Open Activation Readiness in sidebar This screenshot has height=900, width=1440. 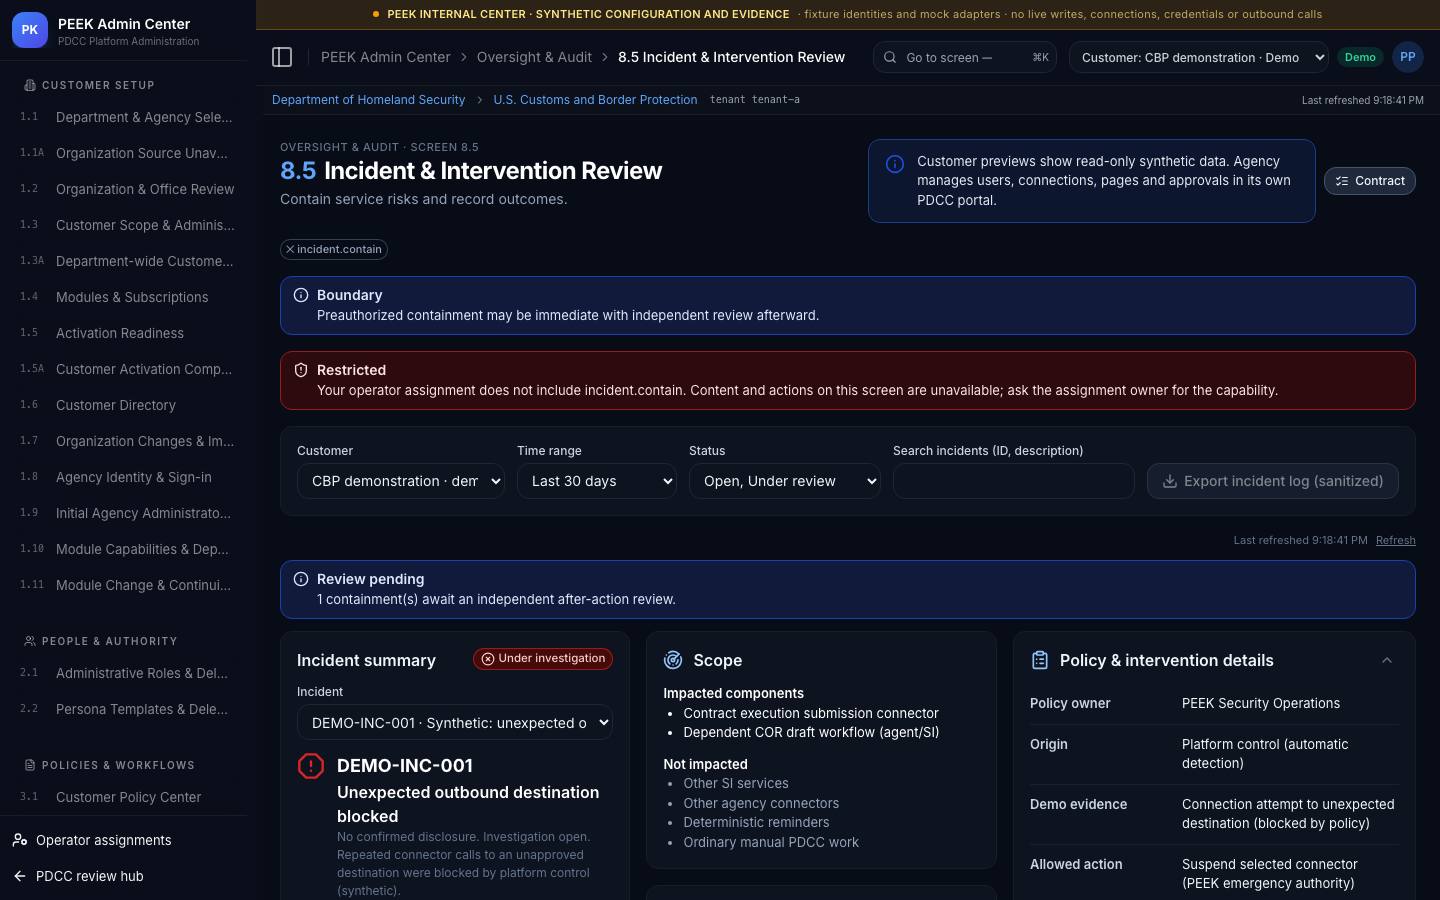[128, 333]
